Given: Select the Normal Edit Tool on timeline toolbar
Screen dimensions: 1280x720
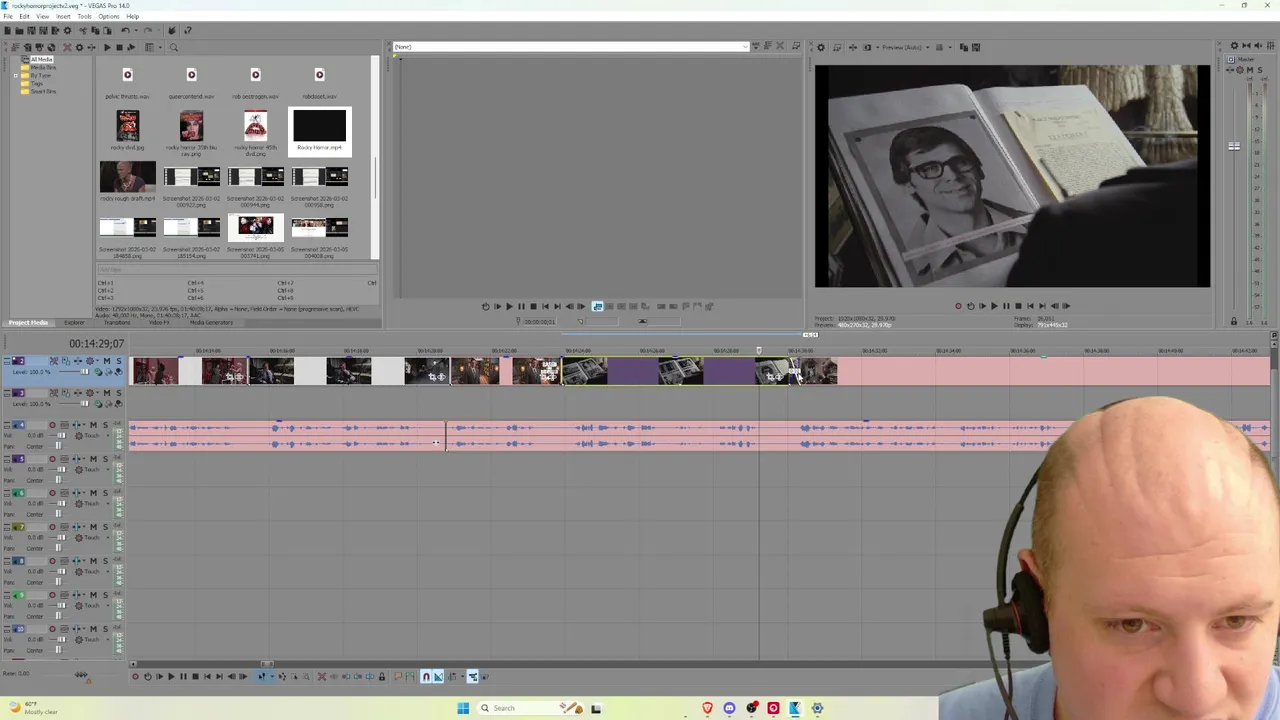Looking at the screenshot, I should tap(262, 677).
